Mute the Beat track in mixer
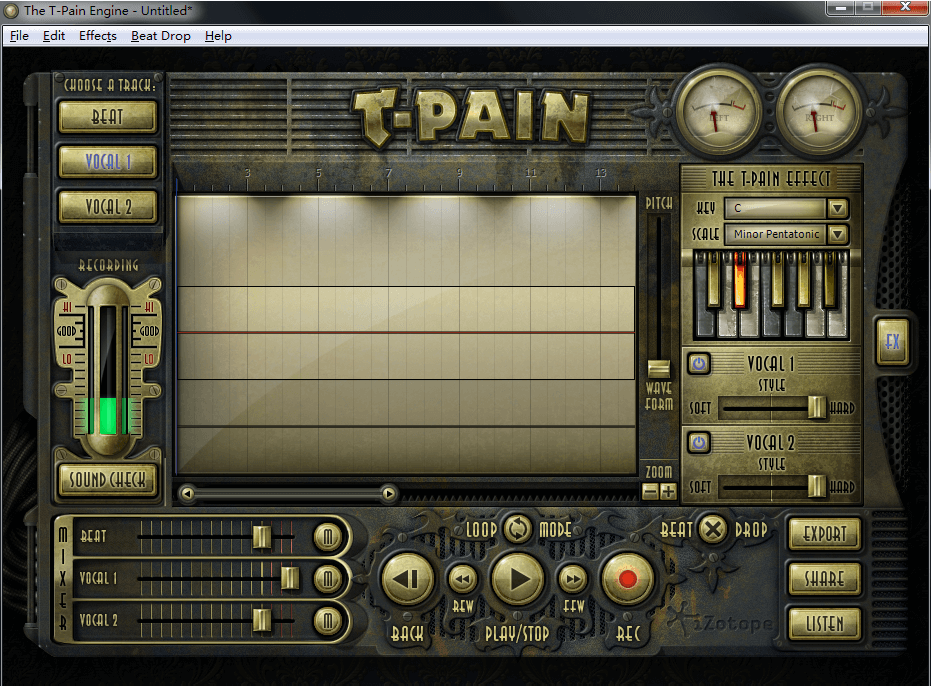The height and width of the screenshot is (686, 931). pos(327,537)
